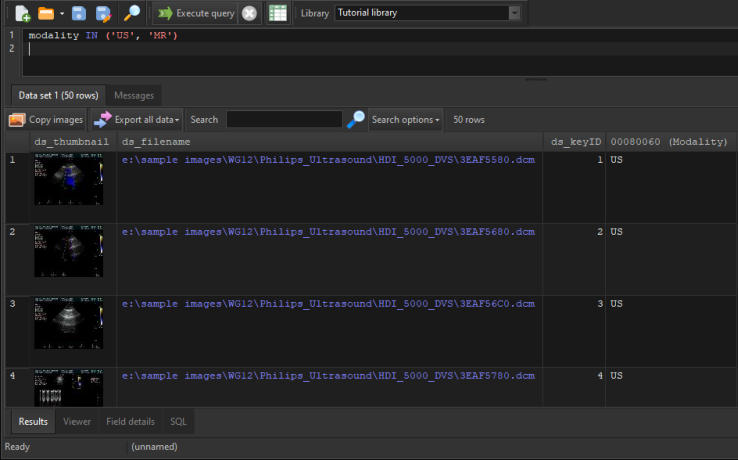Cancel query with the X icon
738x460 pixels.
(x=249, y=13)
